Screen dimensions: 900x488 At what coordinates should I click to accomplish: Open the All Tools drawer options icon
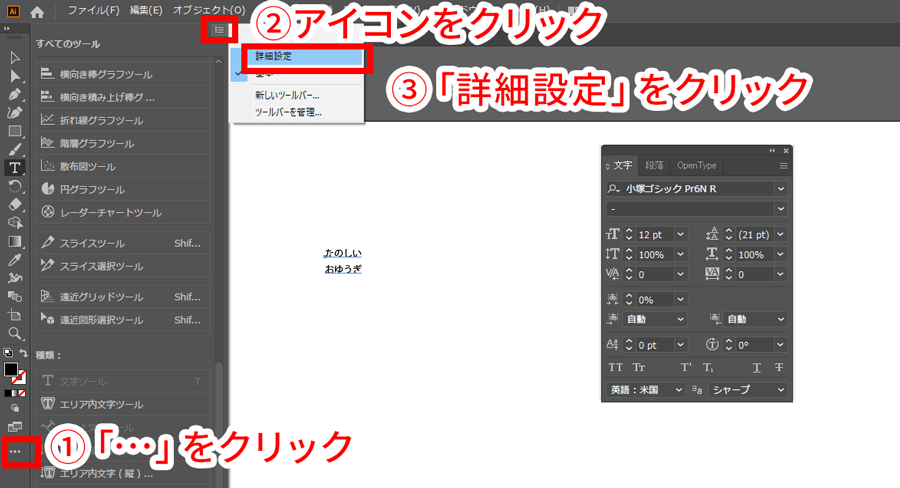click(x=219, y=30)
